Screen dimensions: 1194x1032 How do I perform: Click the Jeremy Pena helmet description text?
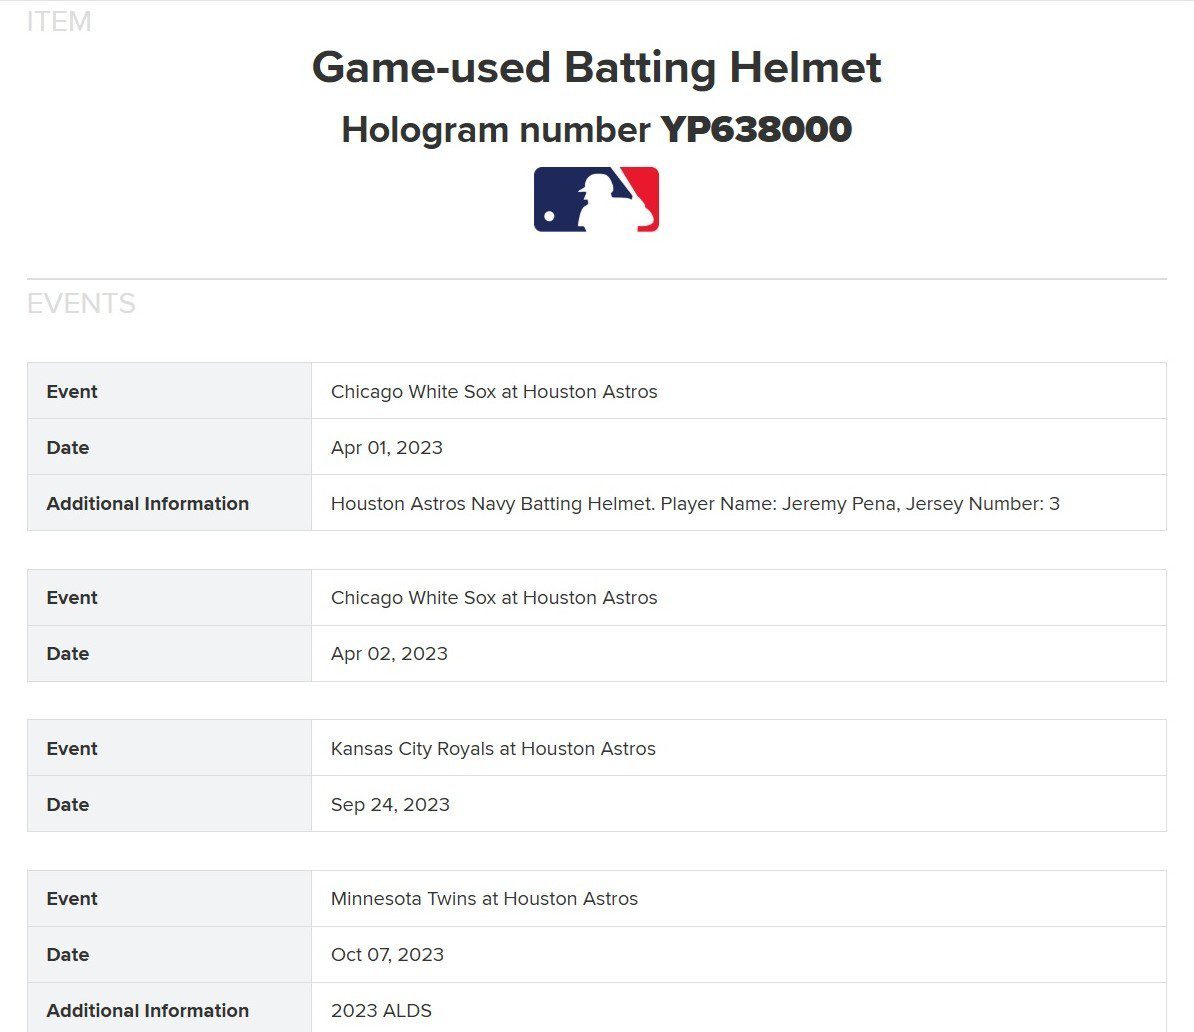pos(695,503)
